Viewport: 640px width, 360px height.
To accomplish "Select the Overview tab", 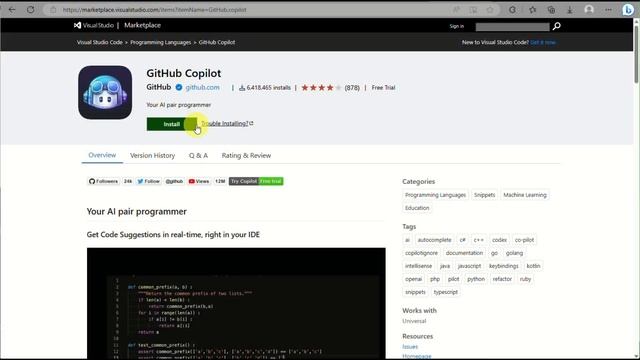I will pyautogui.click(x=102, y=155).
